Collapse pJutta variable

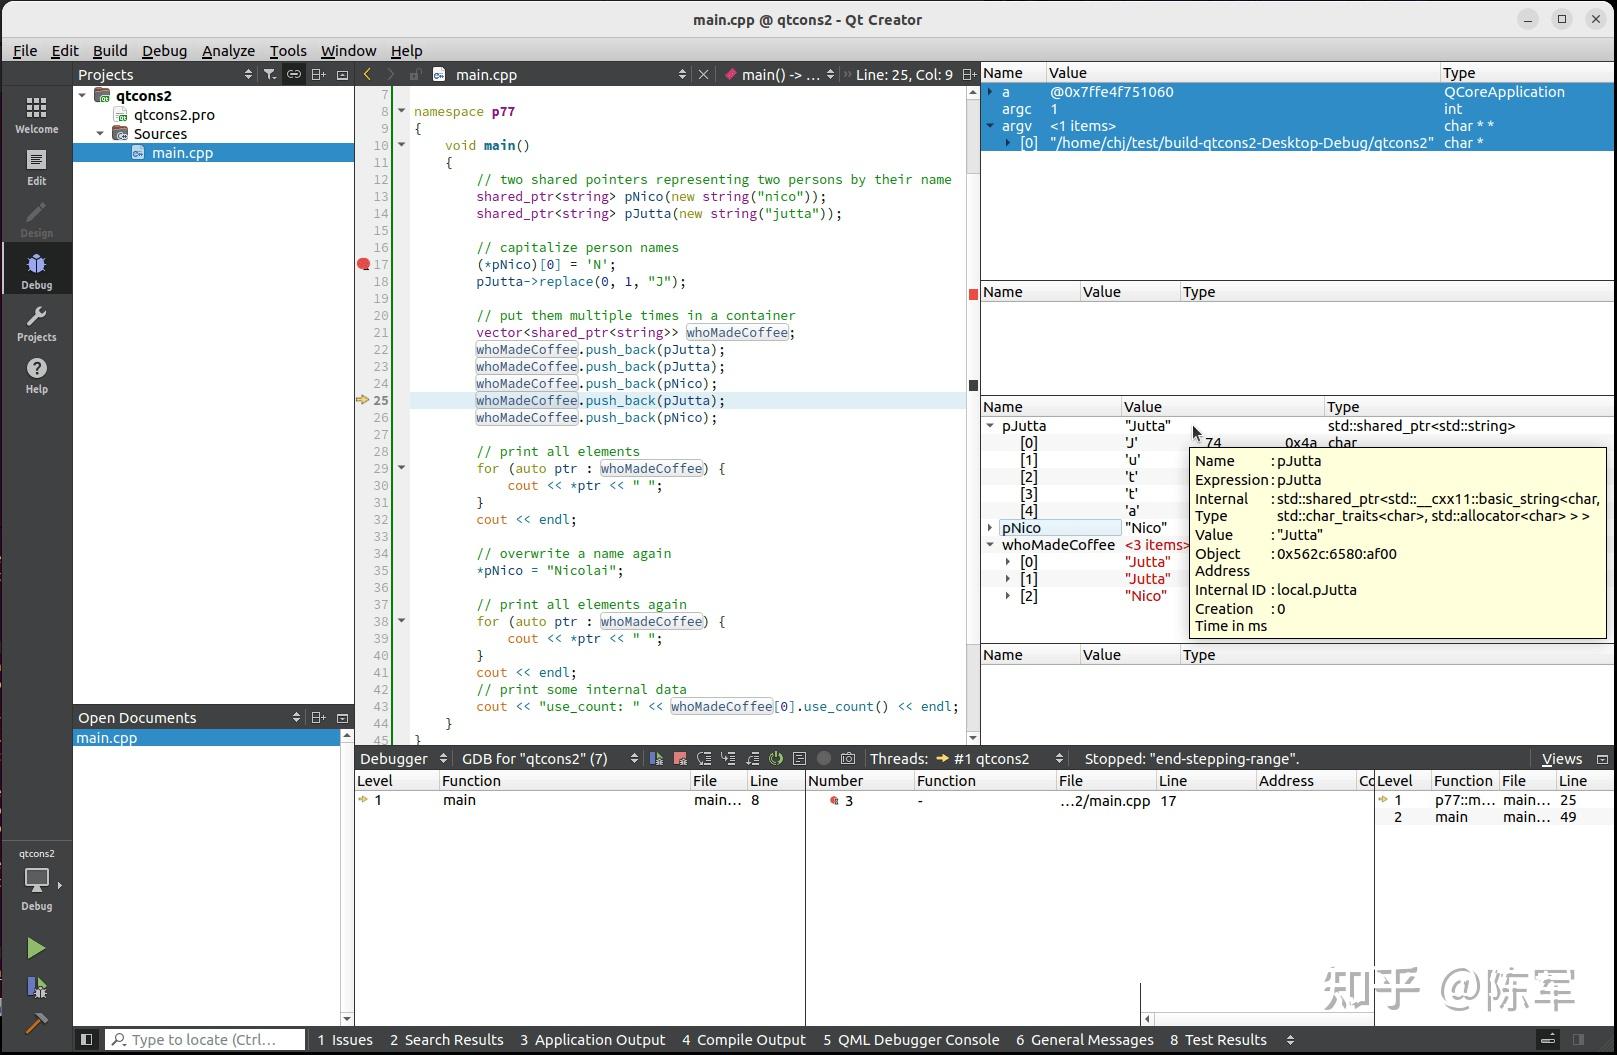pos(990,426)
